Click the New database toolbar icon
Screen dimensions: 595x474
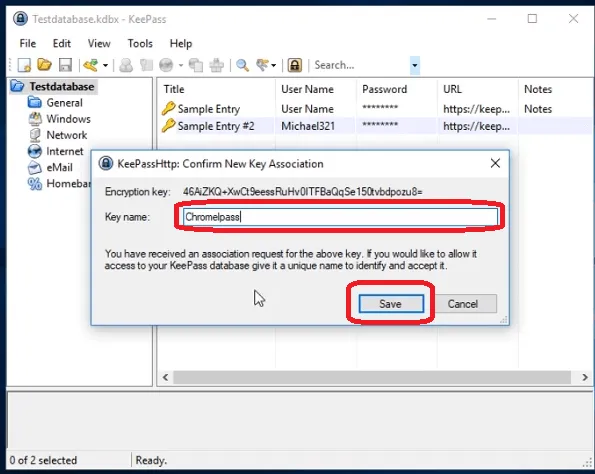pyautogui.click(x=24, y=65)
